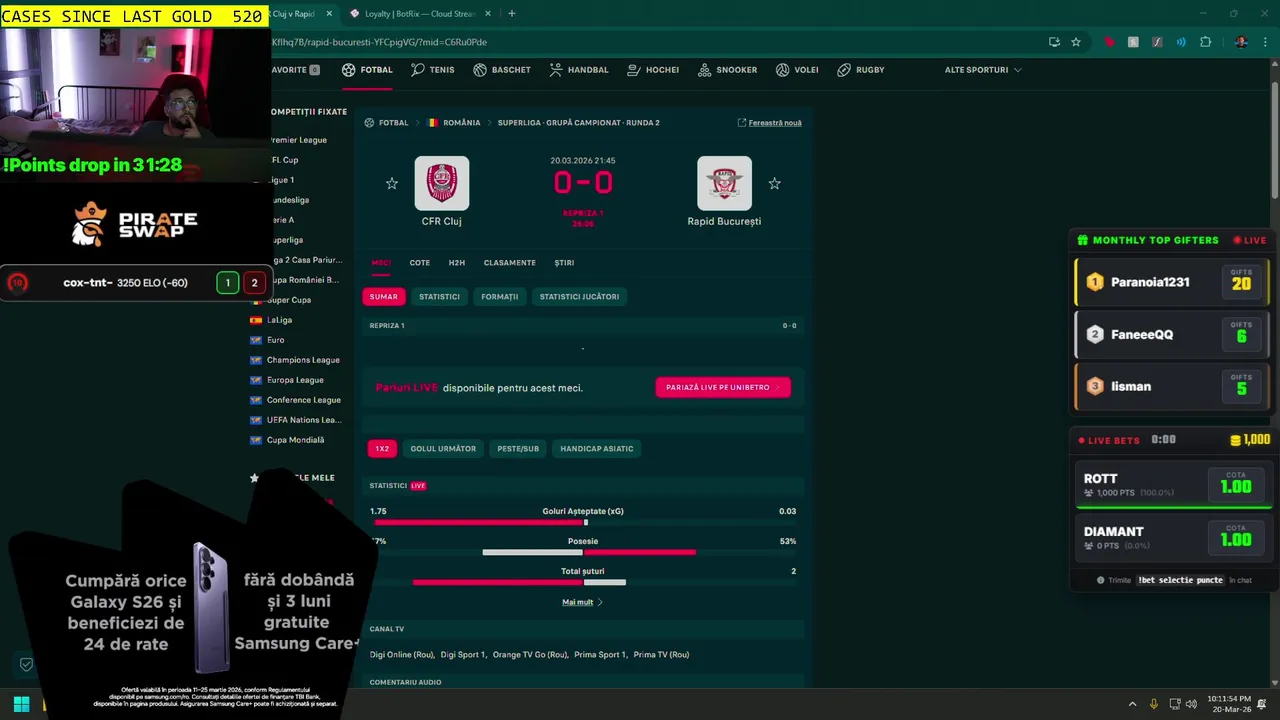Bookmark this page with the star icon
Image resolution: width=1280 pixels, height=720 pixels.
point(1076,42)
